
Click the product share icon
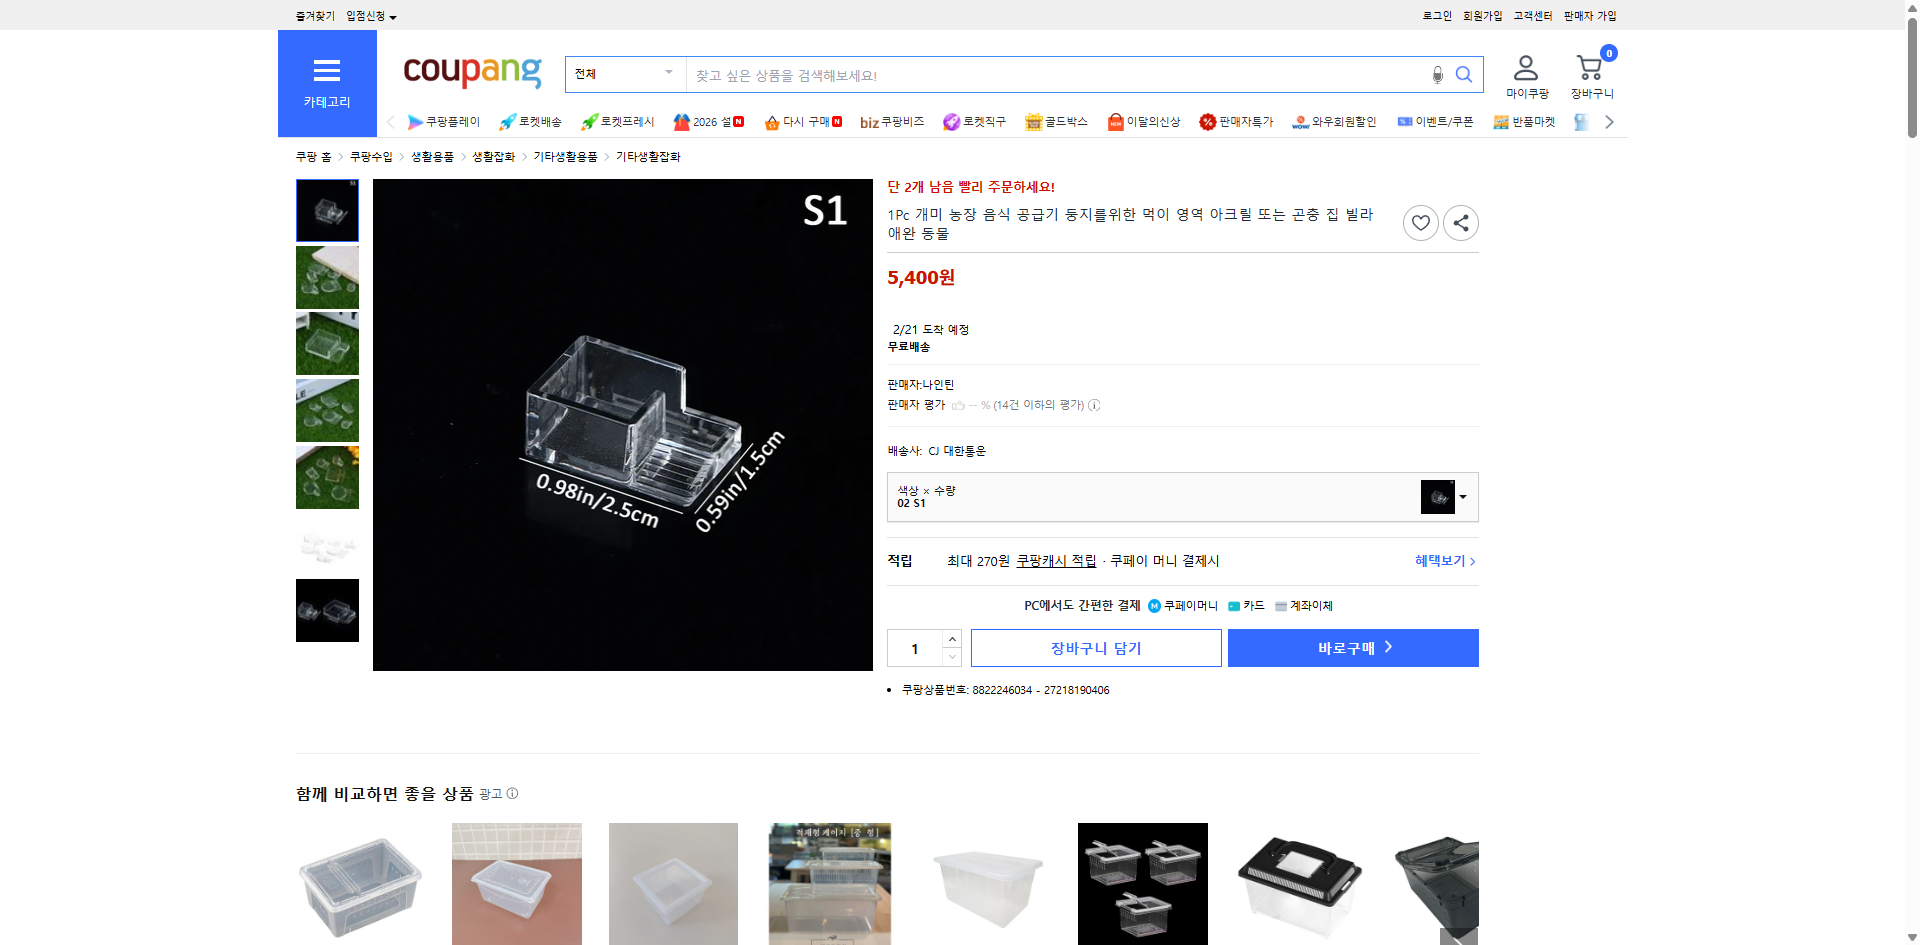pos(1460,222)
